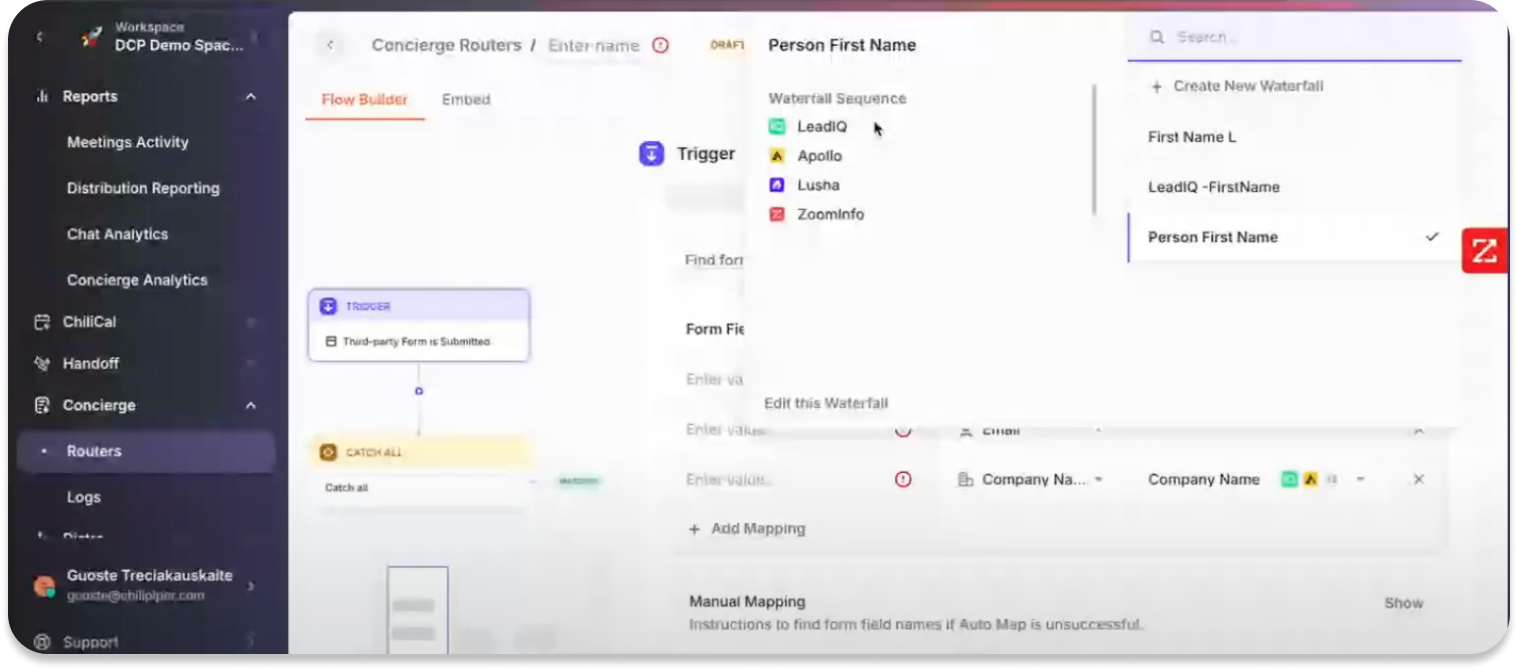1518x670 pixels.
Task: Click the router Enter name field
Action: pyautogui.click(x=594, y=46)
